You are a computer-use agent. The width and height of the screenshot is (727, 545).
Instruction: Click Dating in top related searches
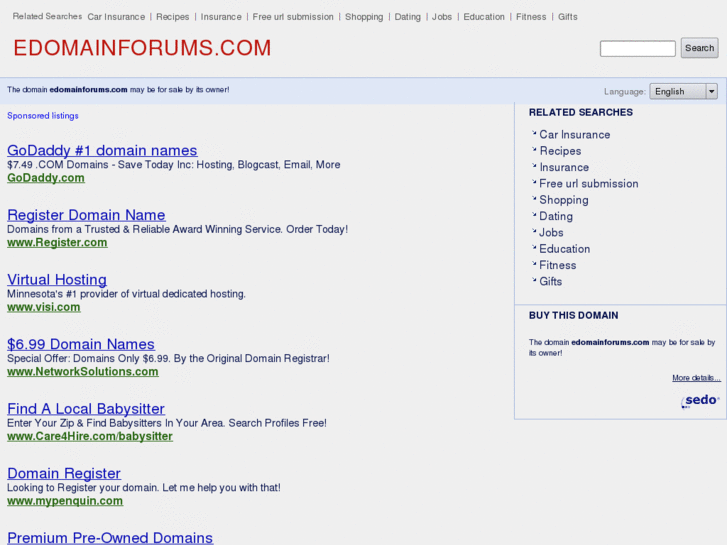[x=408, y=17]
